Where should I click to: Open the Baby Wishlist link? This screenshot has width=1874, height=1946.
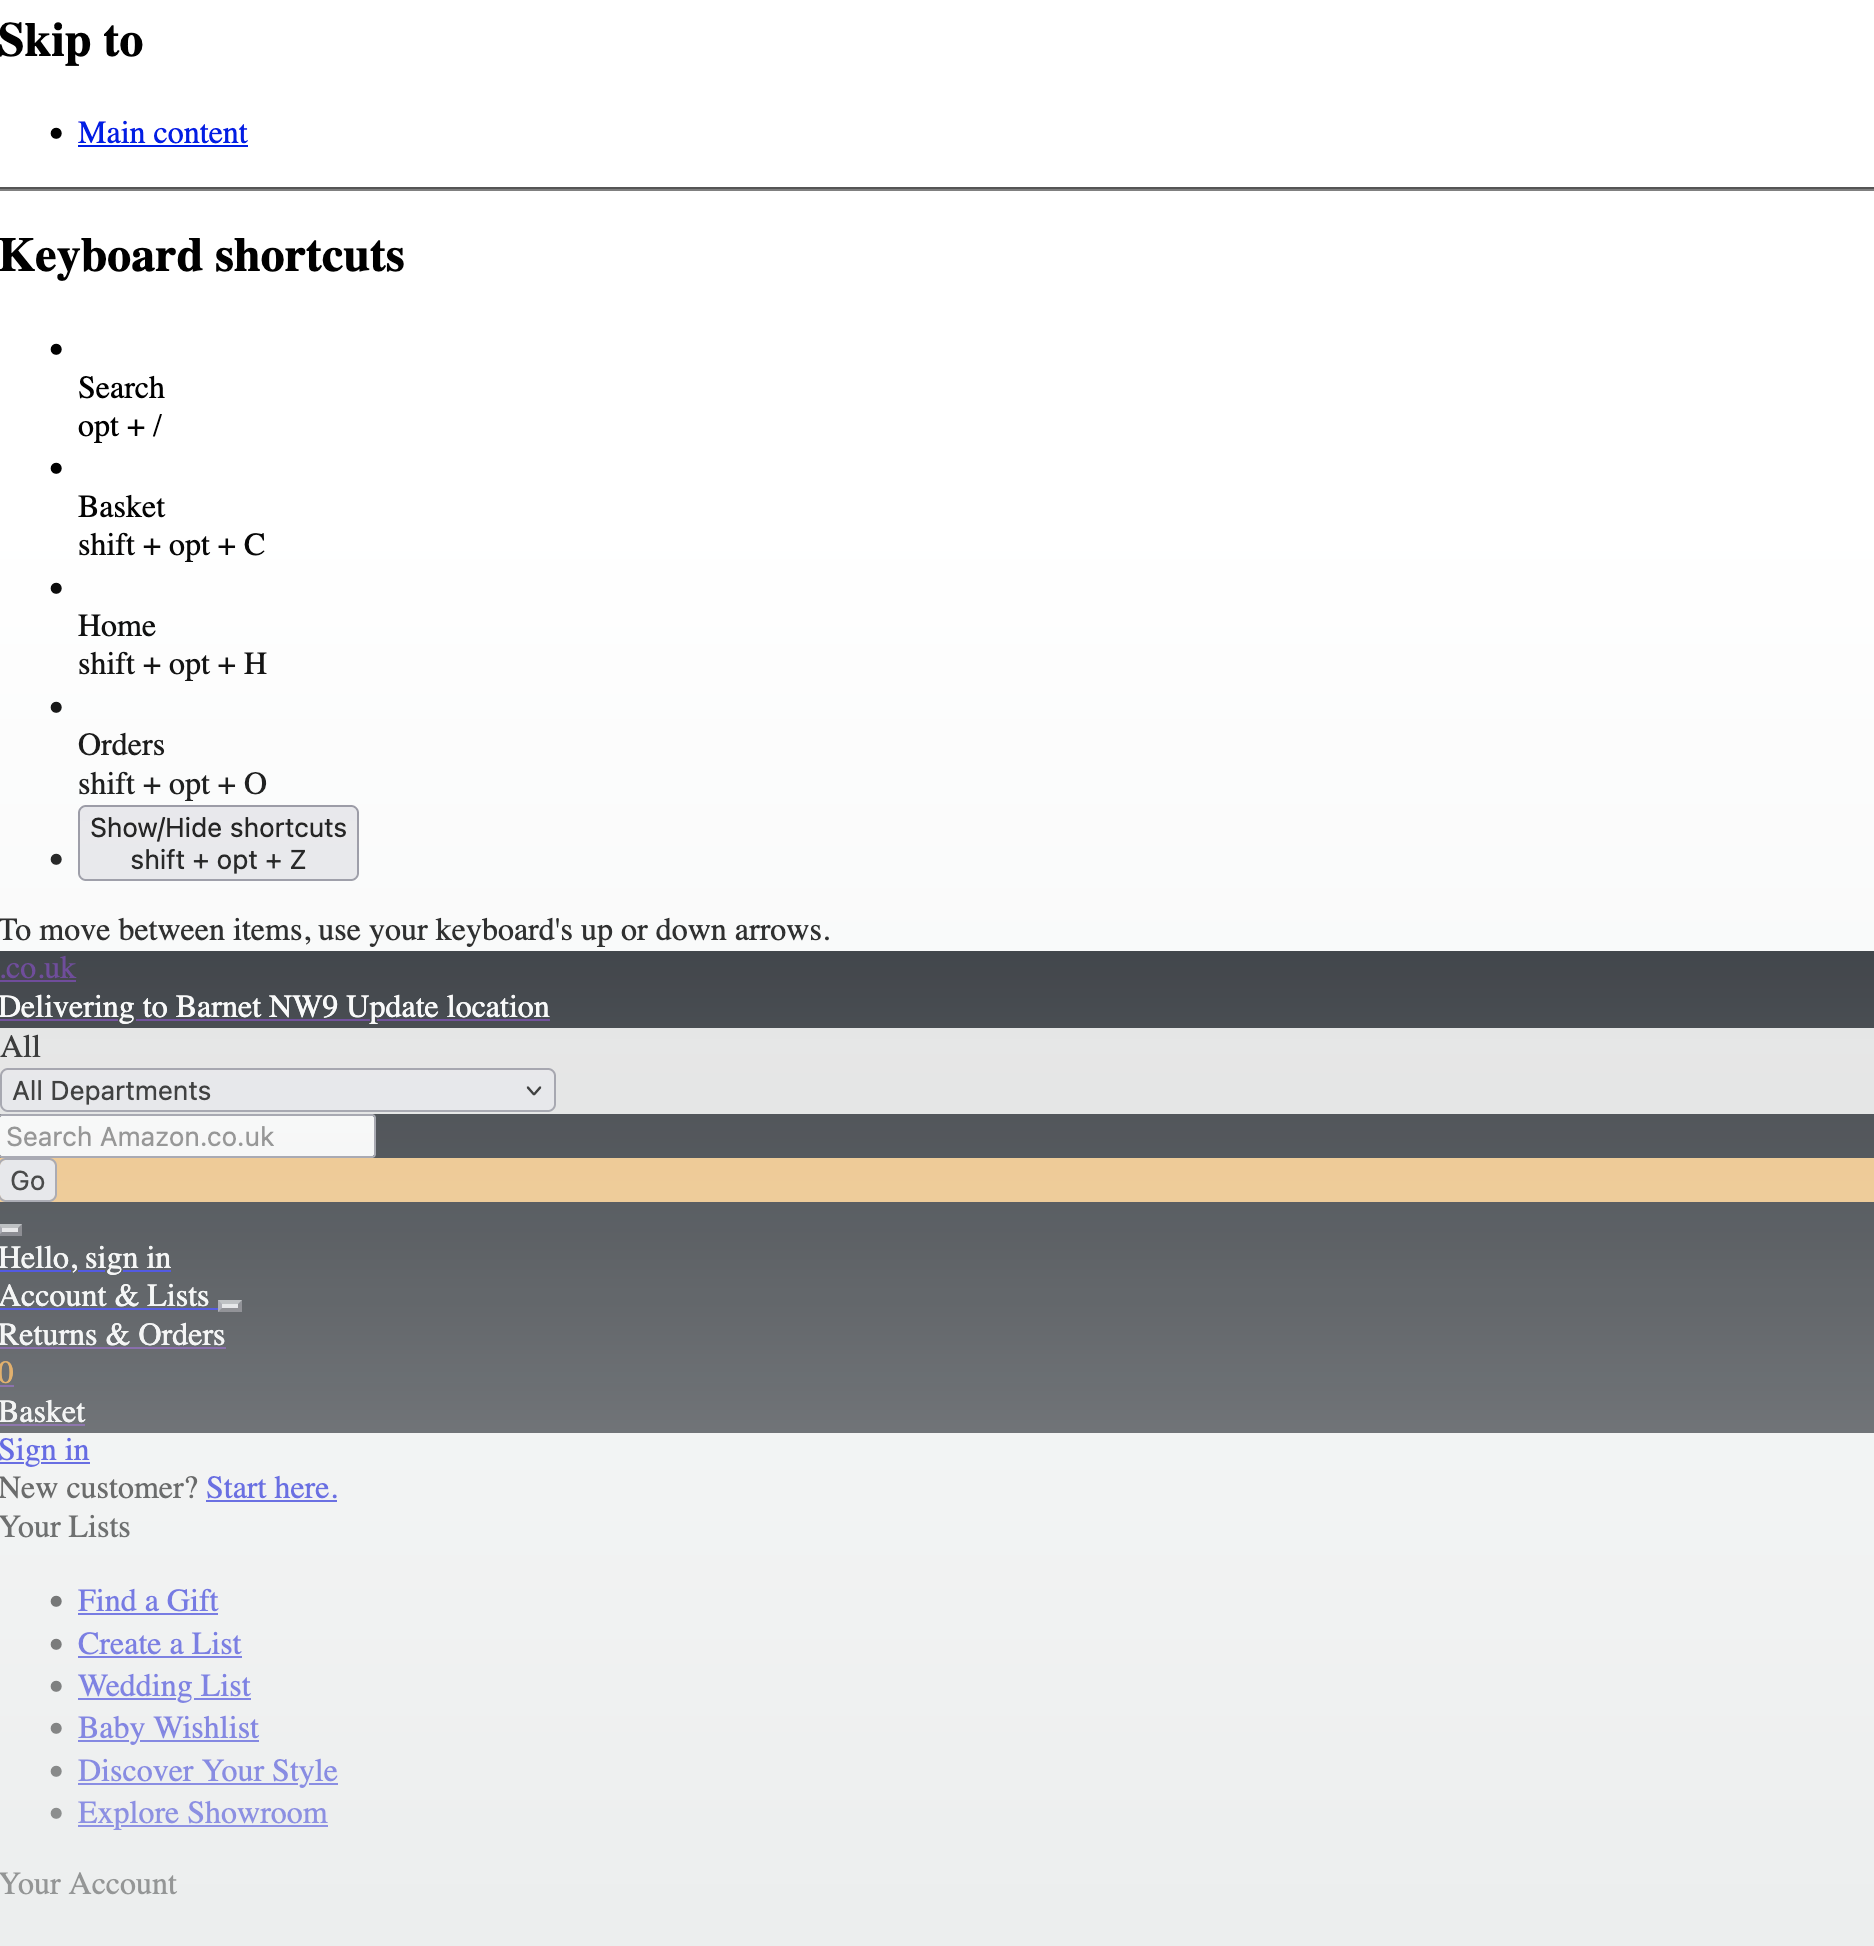coord(168,1728)
